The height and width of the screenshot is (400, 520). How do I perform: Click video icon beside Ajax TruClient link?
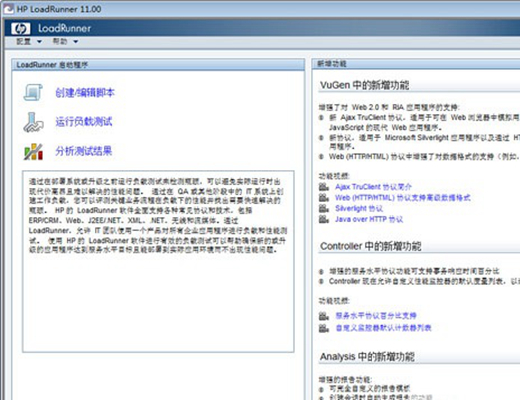324,187
